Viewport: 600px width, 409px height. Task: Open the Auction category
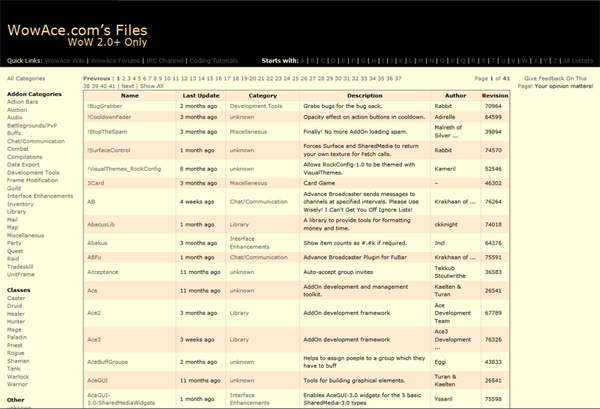tap(17, 110)
